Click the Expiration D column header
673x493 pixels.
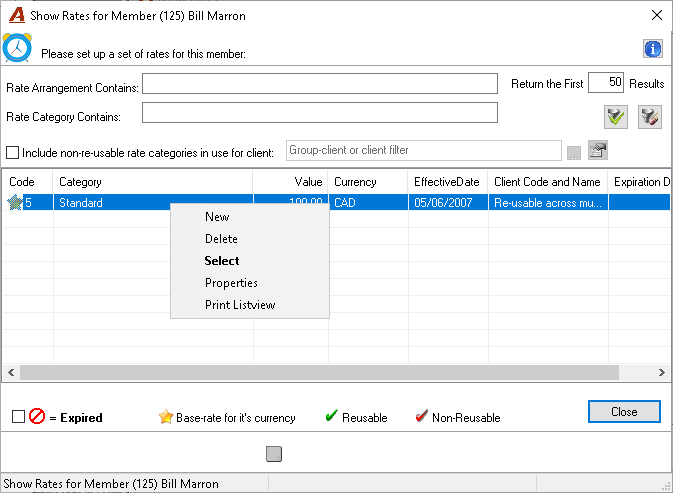coord(639,181)
